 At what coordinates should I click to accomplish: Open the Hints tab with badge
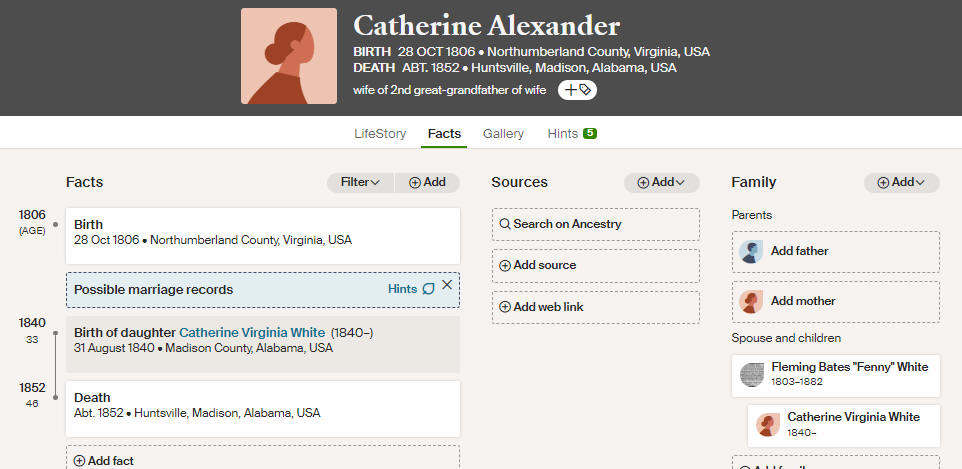click(x=572, y=134)
